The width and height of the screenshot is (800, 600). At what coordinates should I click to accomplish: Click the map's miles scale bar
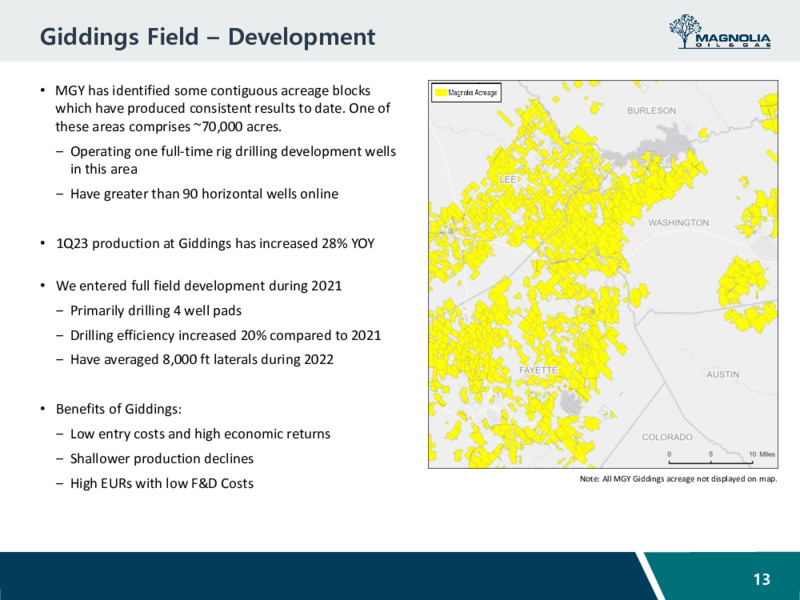[721, 458]
